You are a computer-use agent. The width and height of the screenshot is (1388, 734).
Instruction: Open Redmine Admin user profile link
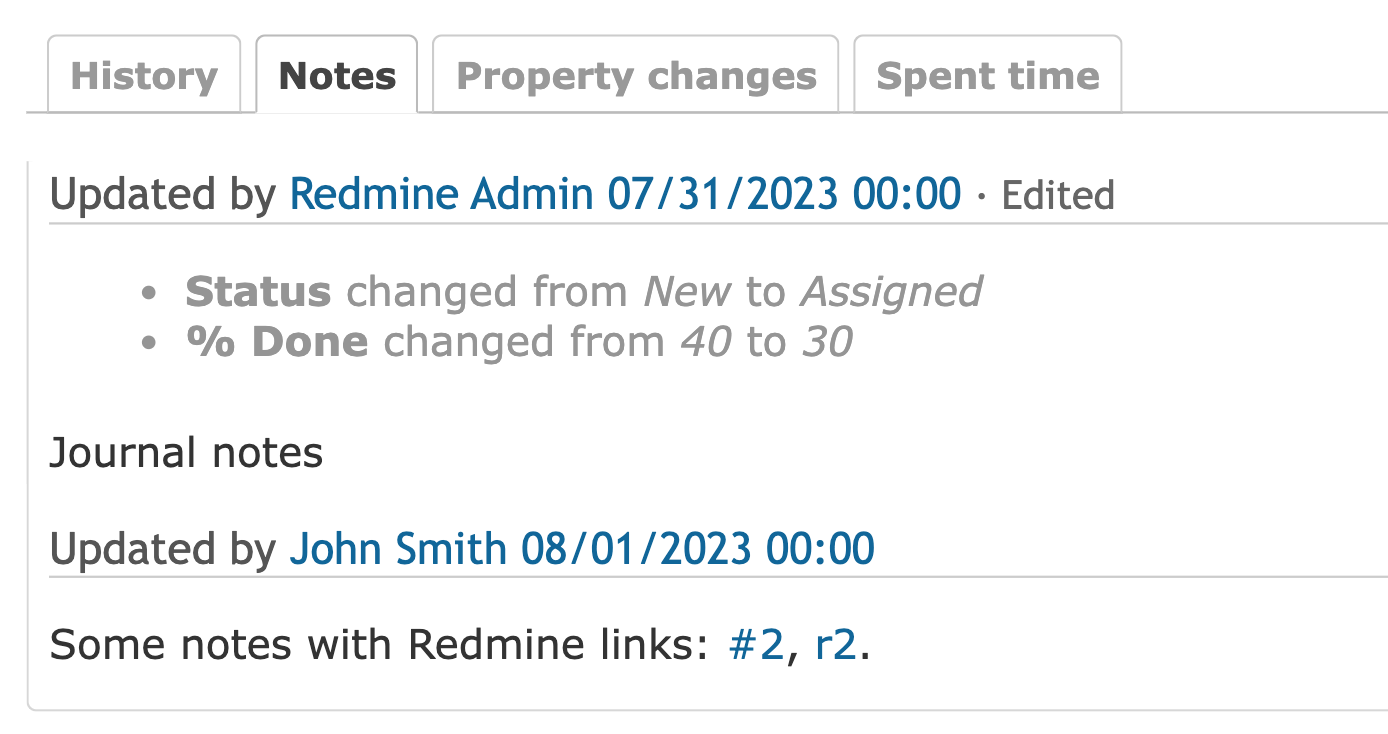coord(442,194)
